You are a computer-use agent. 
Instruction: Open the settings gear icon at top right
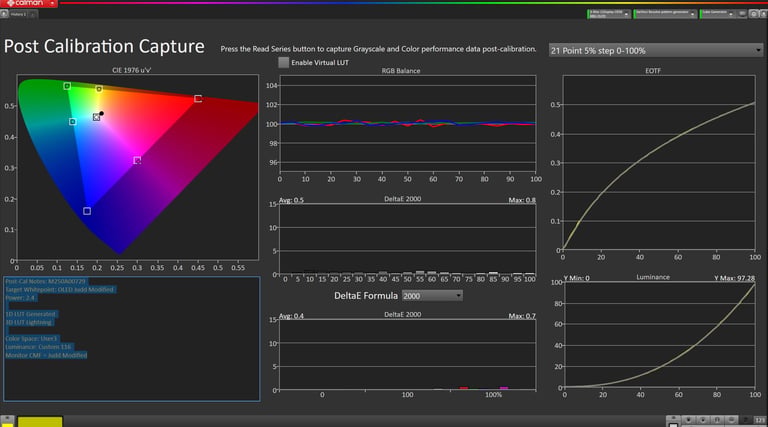coord(754,14)
